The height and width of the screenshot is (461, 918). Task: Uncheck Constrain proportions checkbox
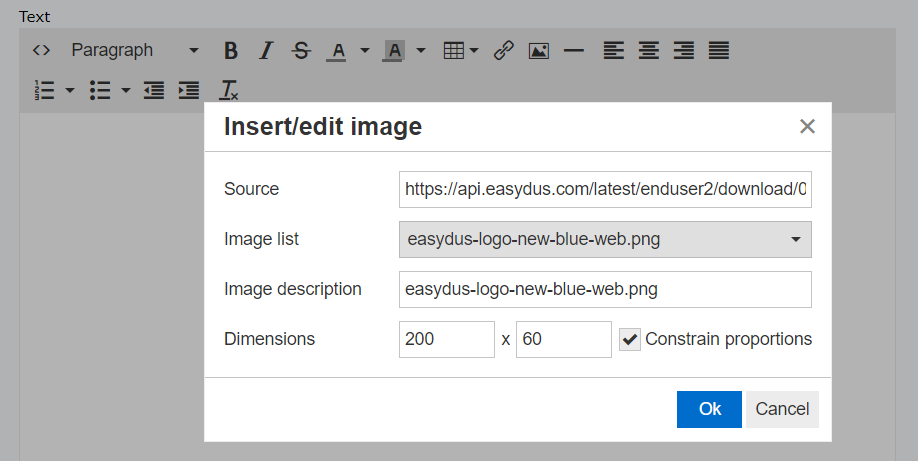click(x=630, y=339)
